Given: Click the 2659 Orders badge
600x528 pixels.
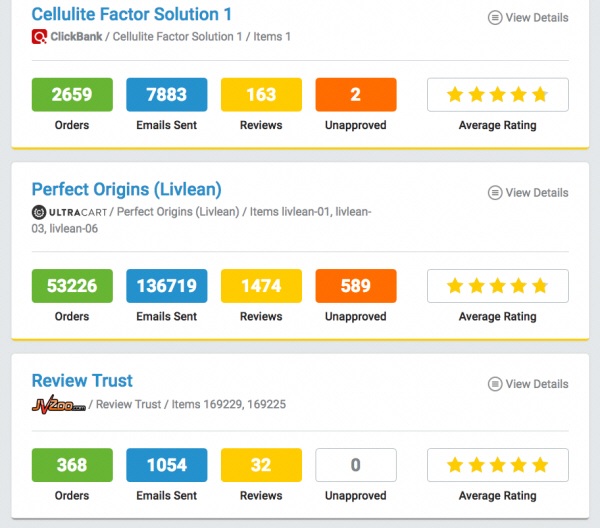Looking at the screenshot, I should coord(72,95).
